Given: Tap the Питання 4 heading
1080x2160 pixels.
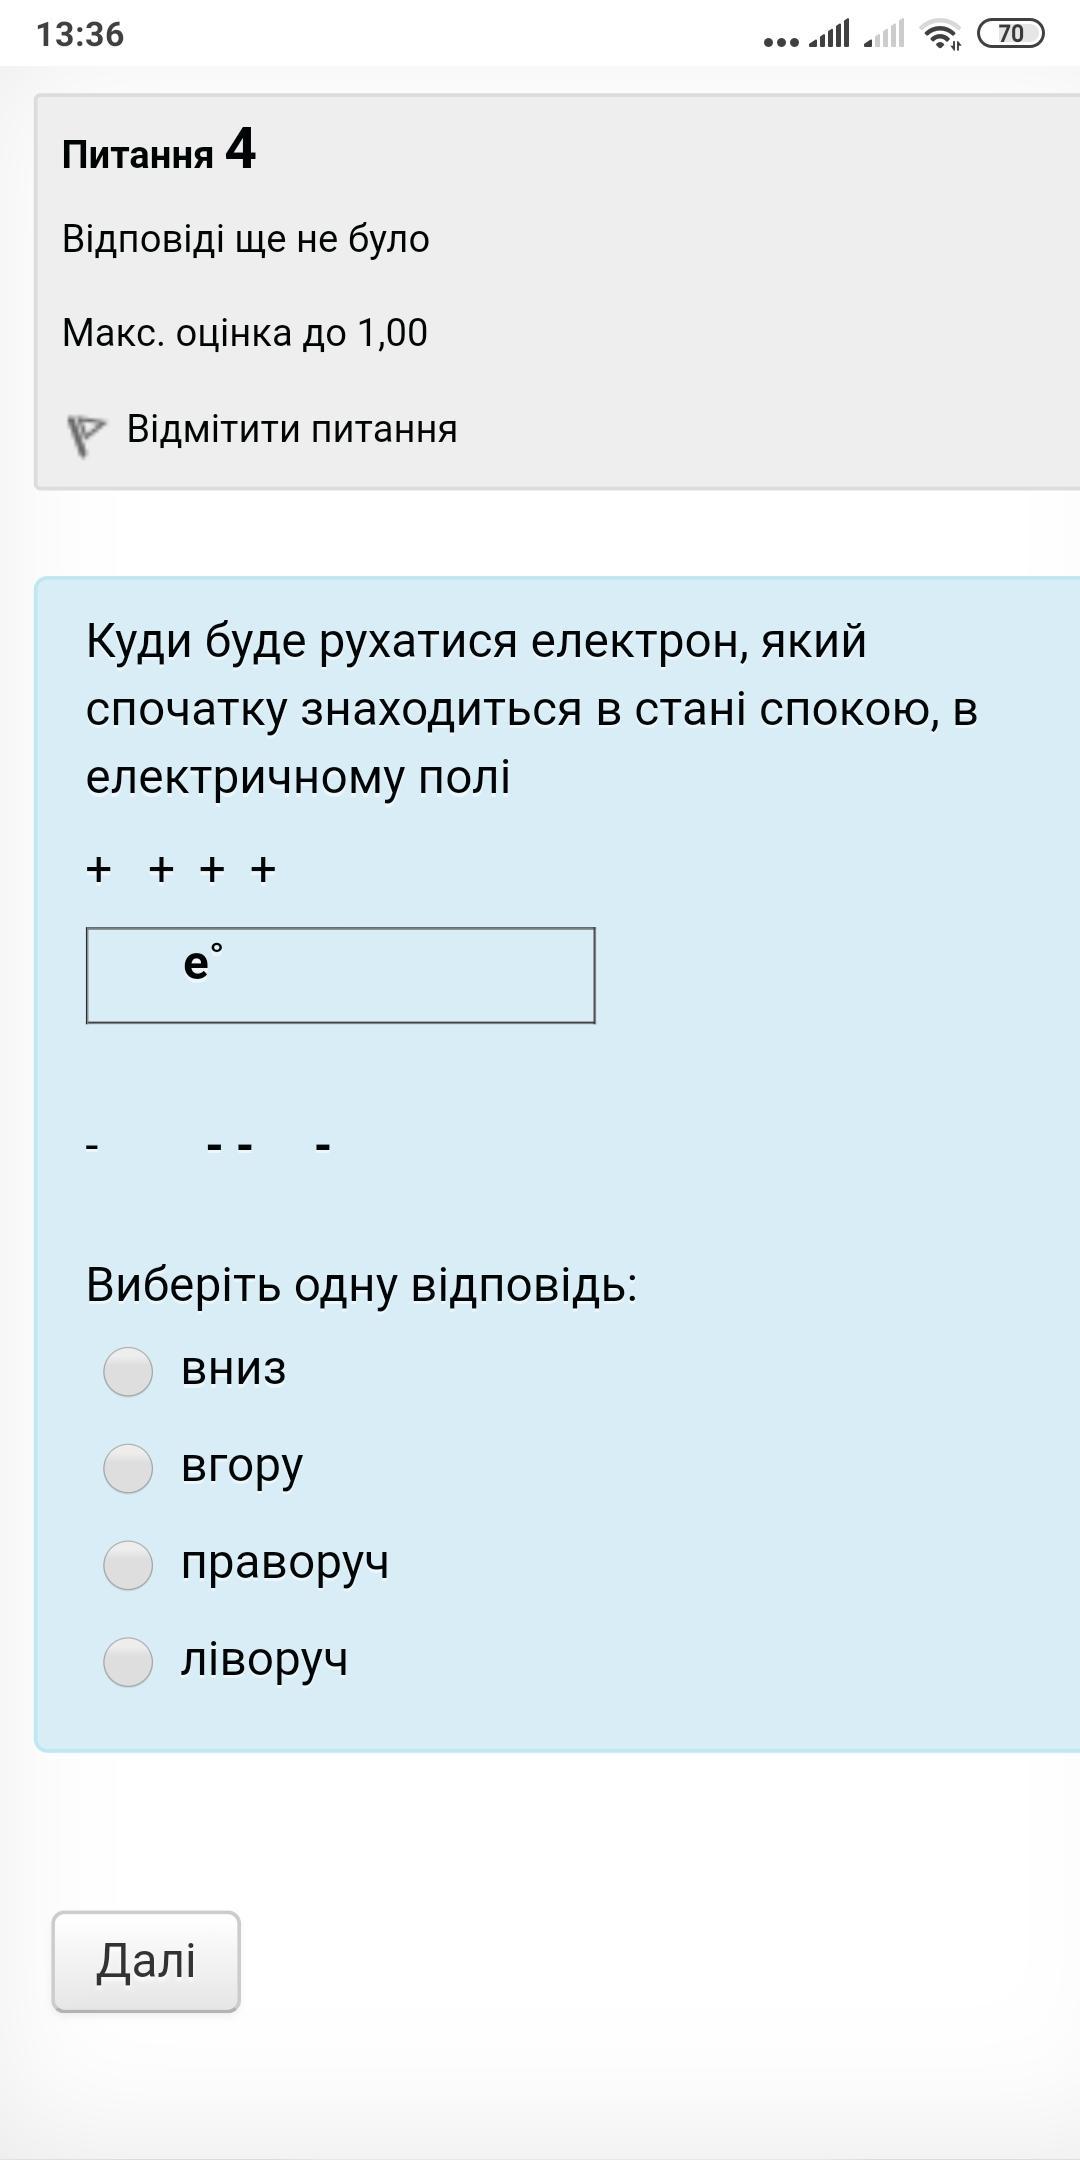Looking at the screenshot, I should (x=159, y=151).
